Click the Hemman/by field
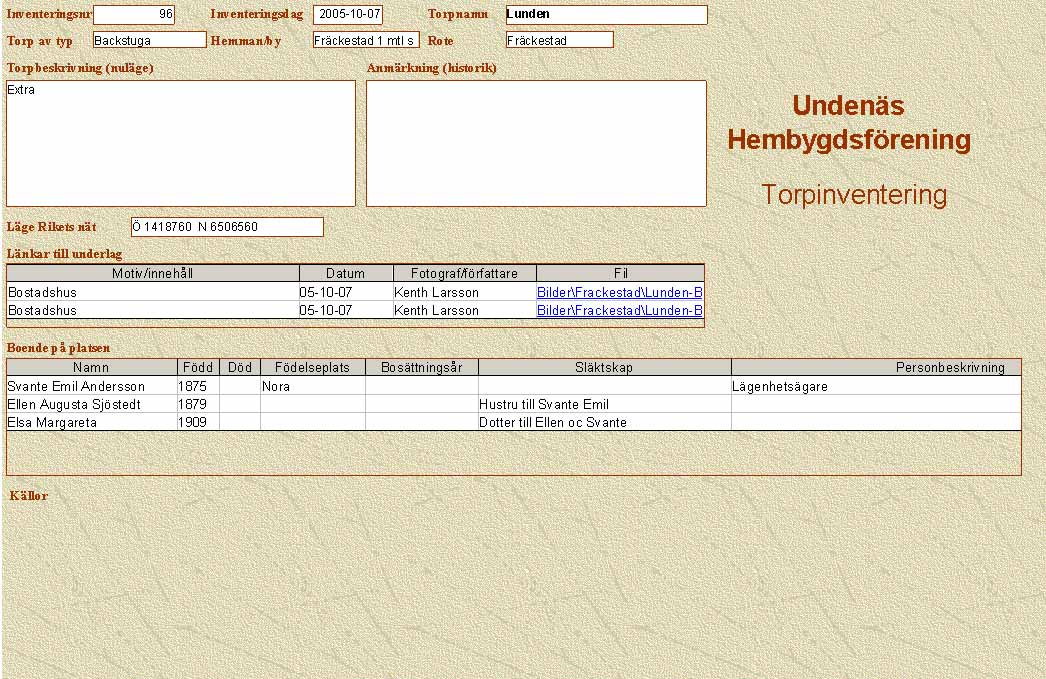The height and width of the screenshot is (679, 1046). click(x=365, y=40)
